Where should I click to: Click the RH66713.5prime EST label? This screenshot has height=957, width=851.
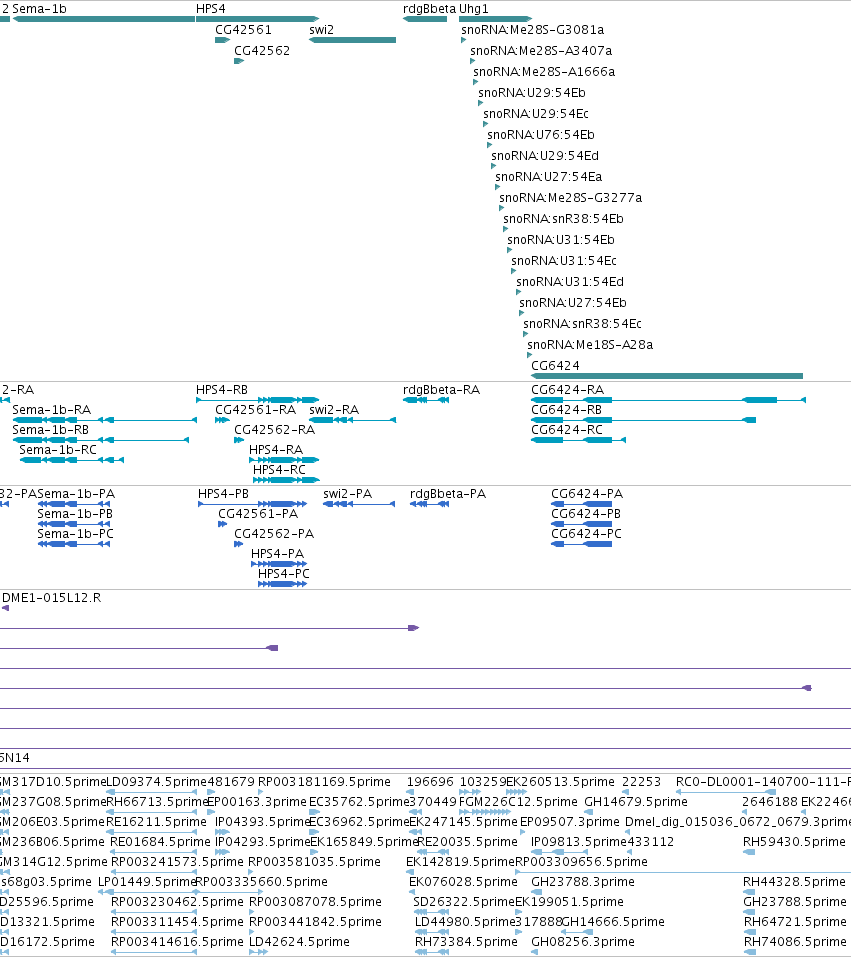(158, 802)
